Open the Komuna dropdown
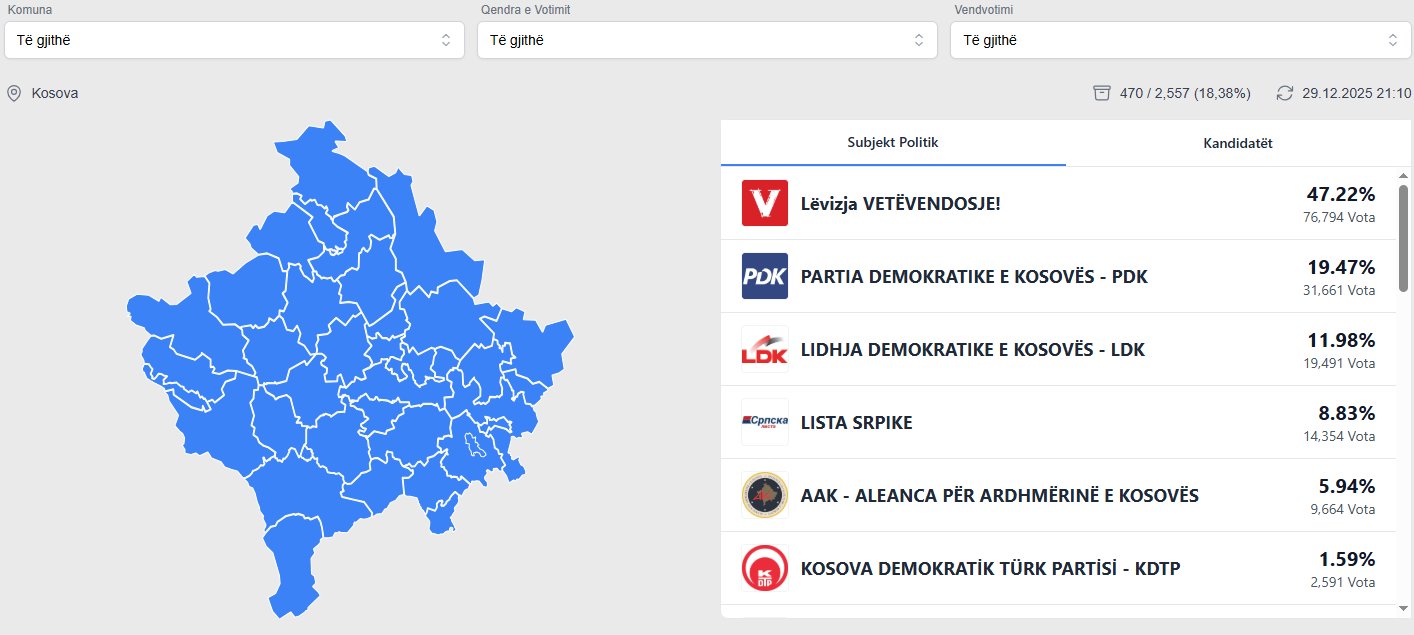This screenshot has height=635, width=1414. [x=234, y=41]
